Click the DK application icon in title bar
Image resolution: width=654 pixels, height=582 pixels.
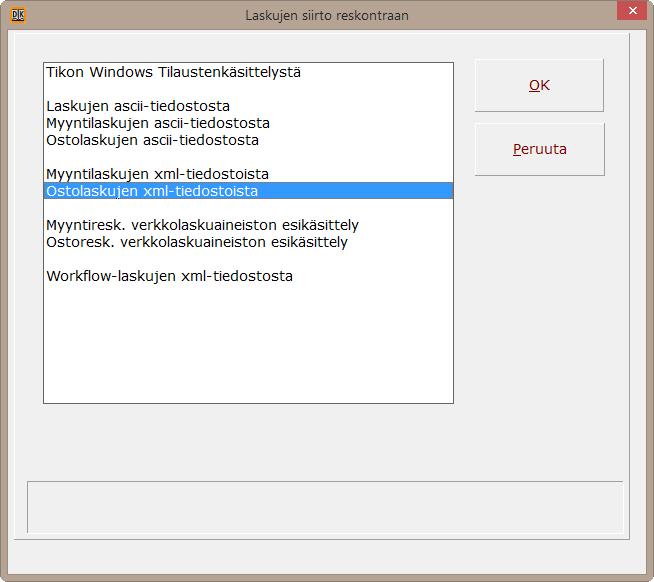point(18,15)
